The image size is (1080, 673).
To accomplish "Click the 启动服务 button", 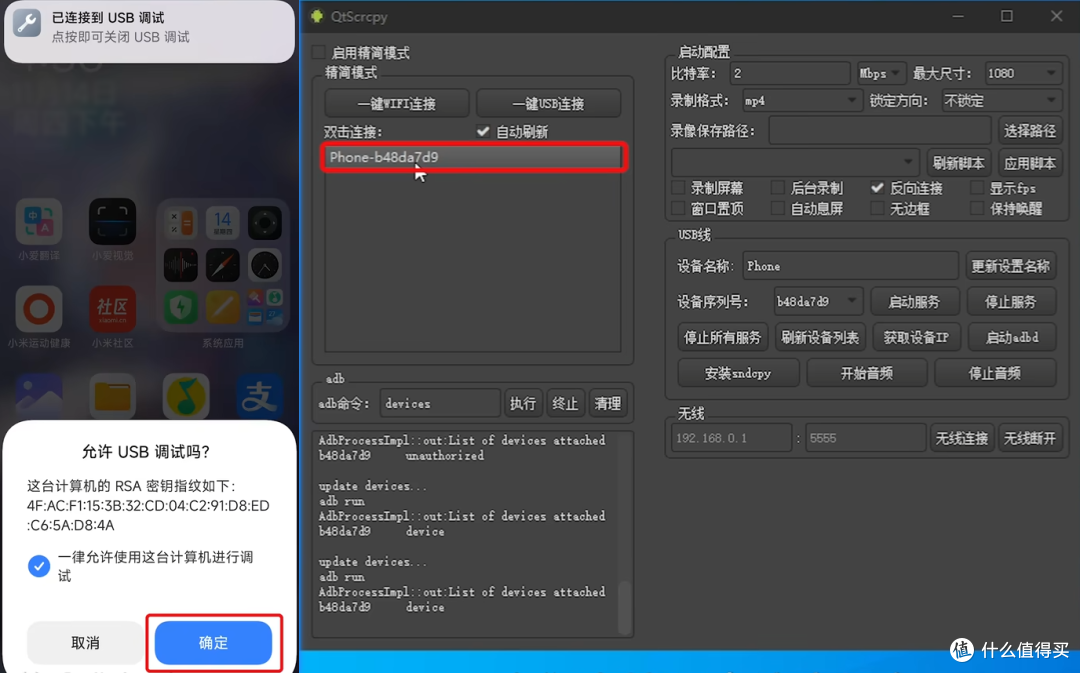I will click(914, 301).
